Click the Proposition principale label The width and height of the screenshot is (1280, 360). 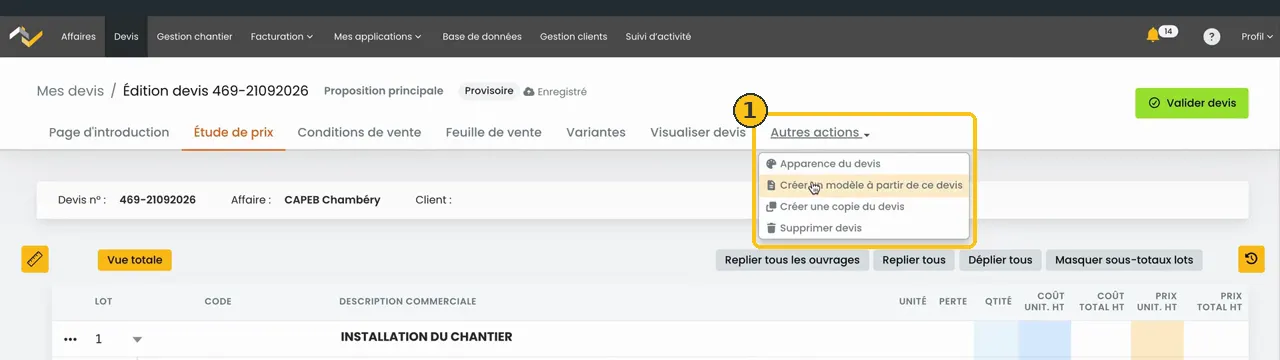click(x=383, y=91)
